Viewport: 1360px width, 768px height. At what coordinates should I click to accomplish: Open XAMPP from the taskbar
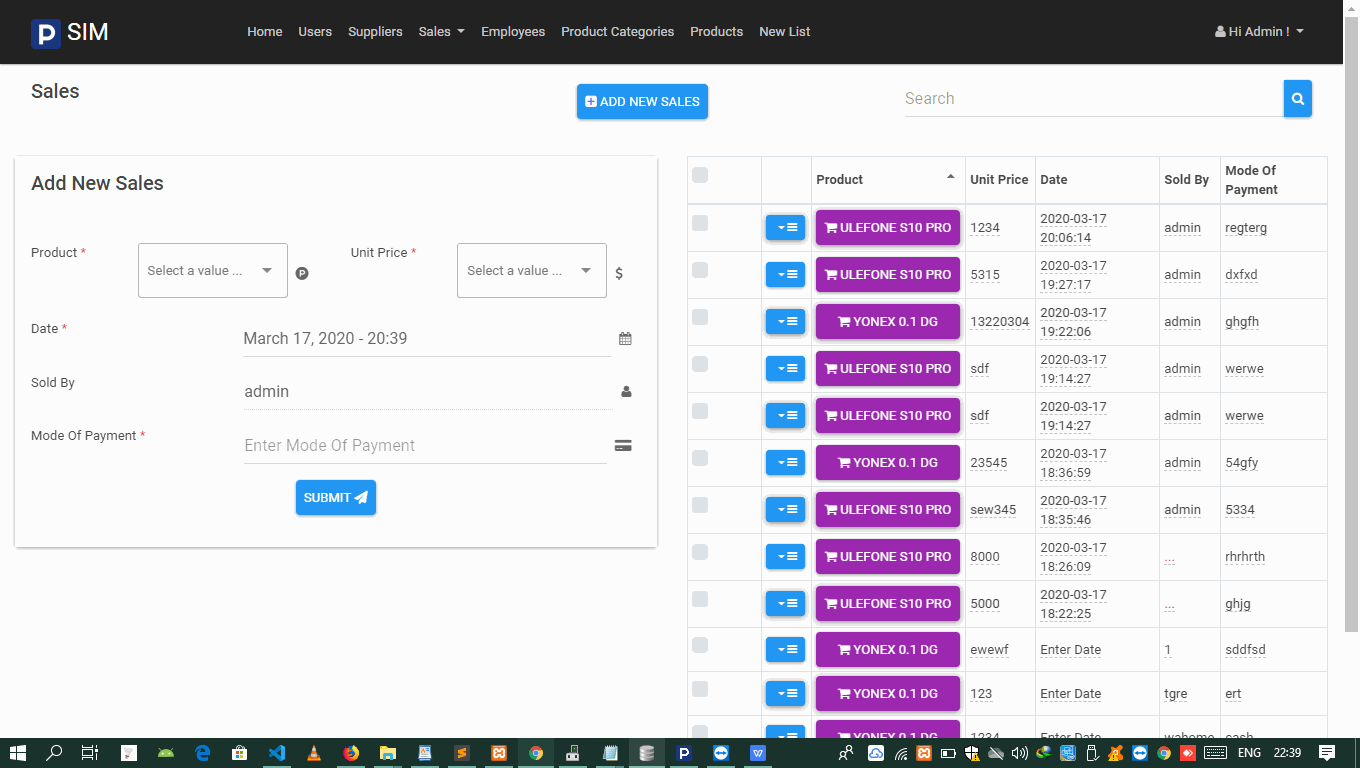499,753
